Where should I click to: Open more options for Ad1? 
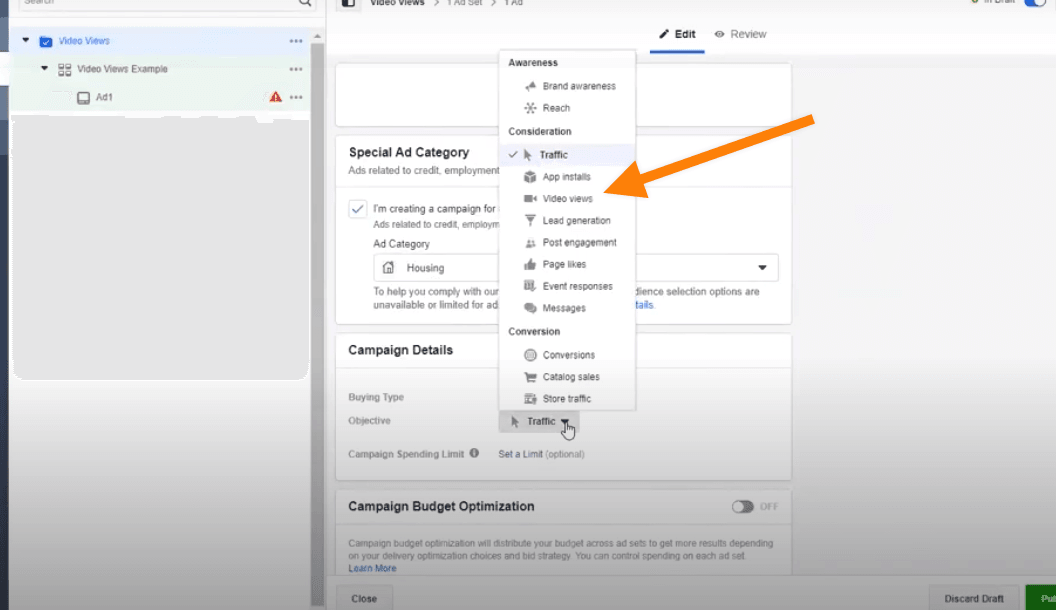click(x=296, y=97)
